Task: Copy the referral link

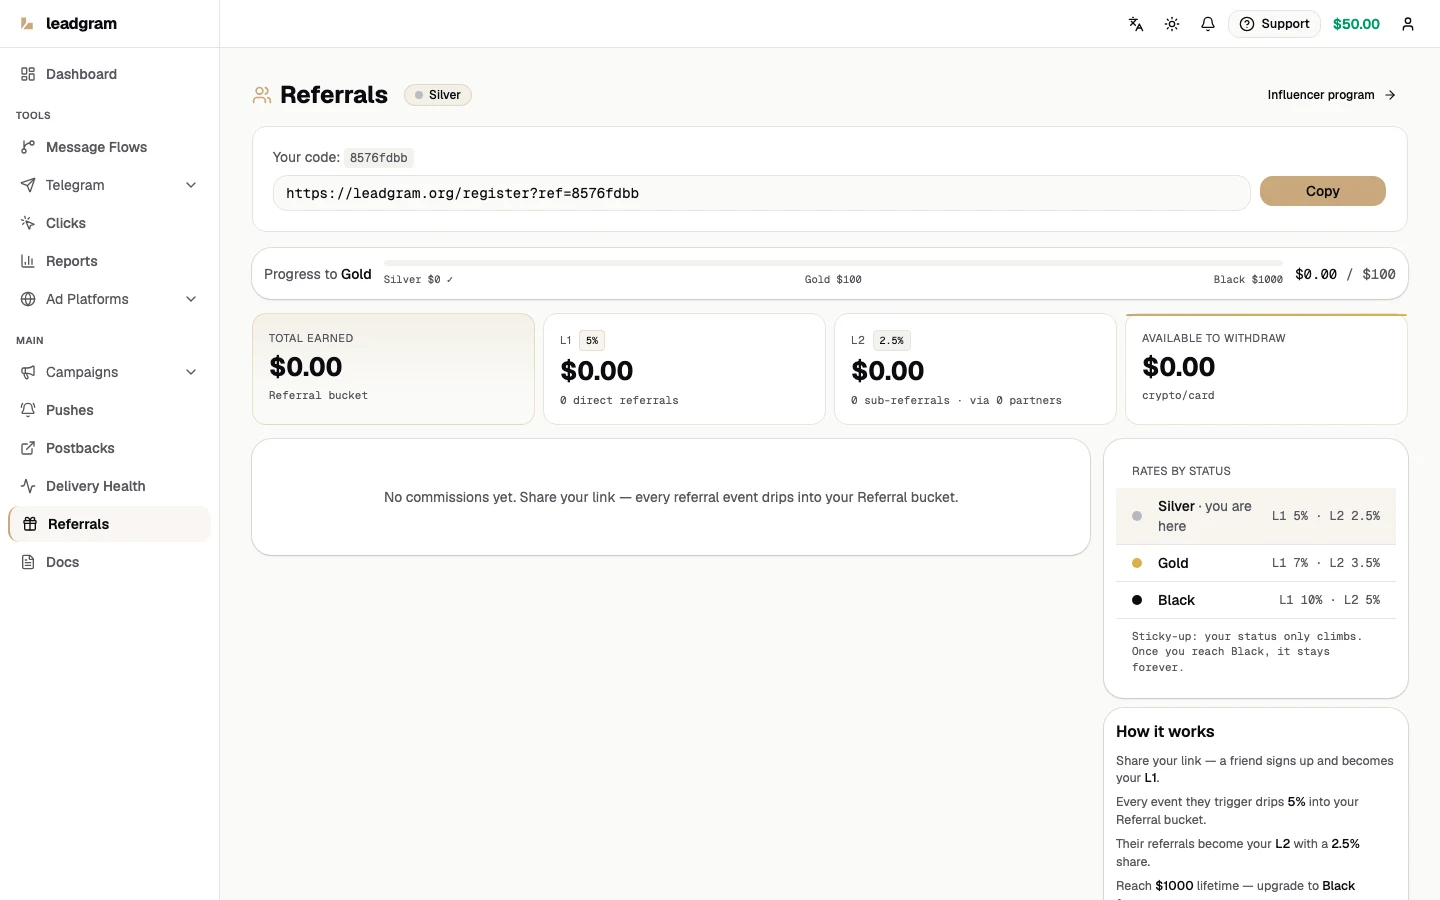Action: (1322, 191)
